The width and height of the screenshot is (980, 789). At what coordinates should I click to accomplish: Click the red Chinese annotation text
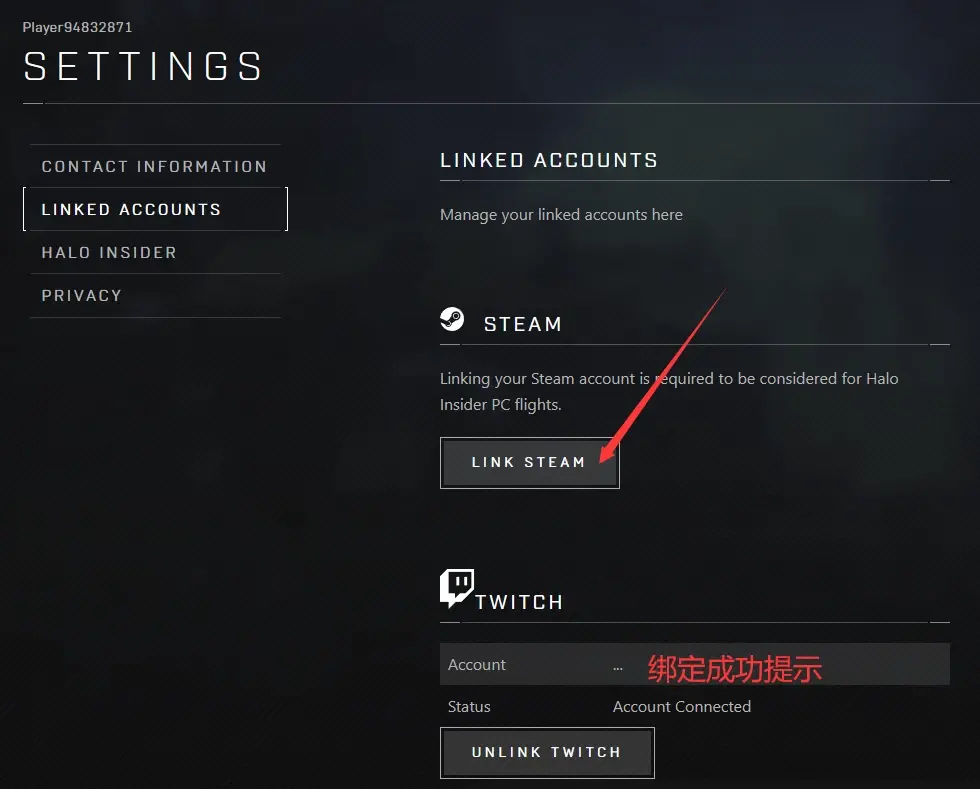(735, 668)
